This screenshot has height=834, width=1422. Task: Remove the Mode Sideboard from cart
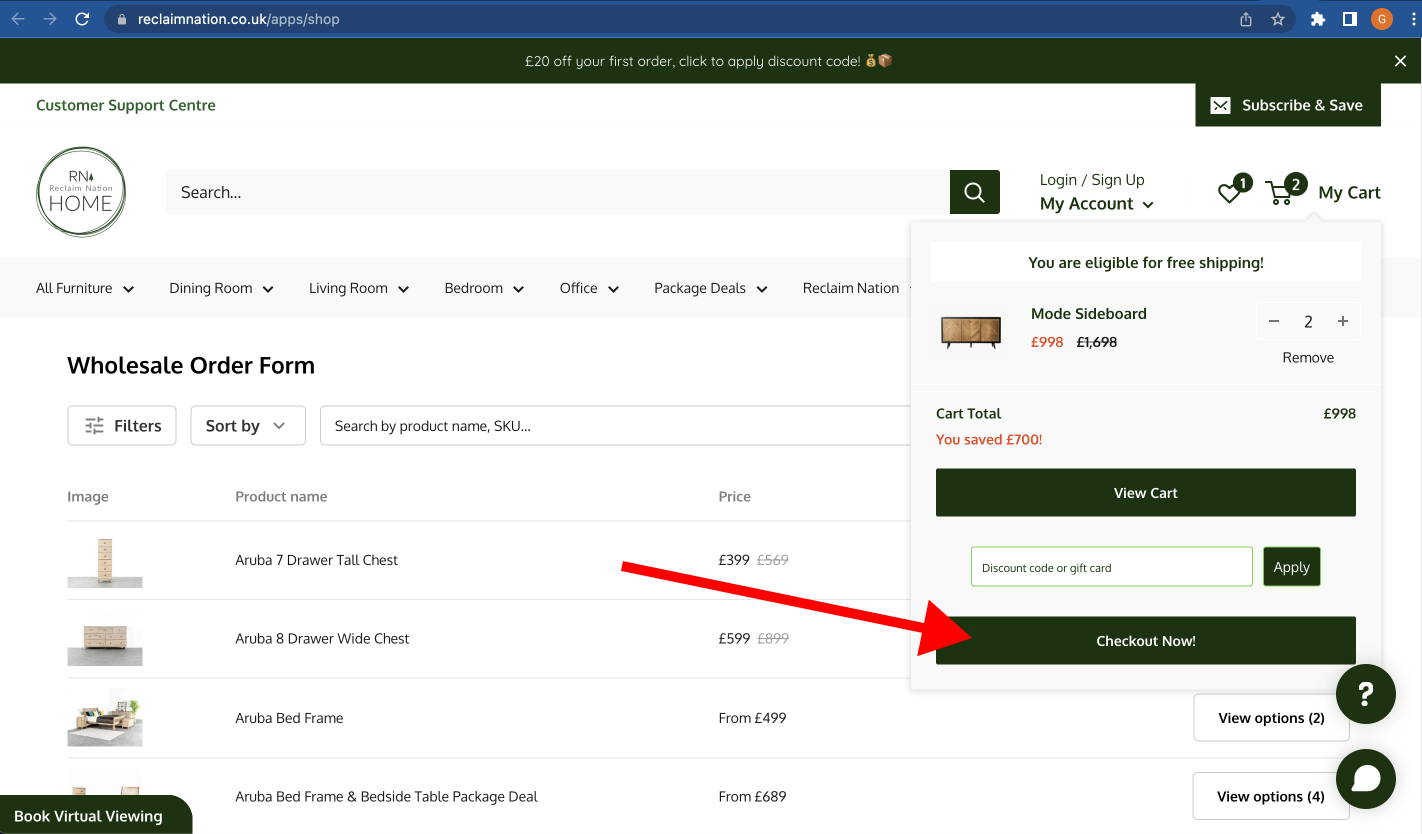point(1308,358)
